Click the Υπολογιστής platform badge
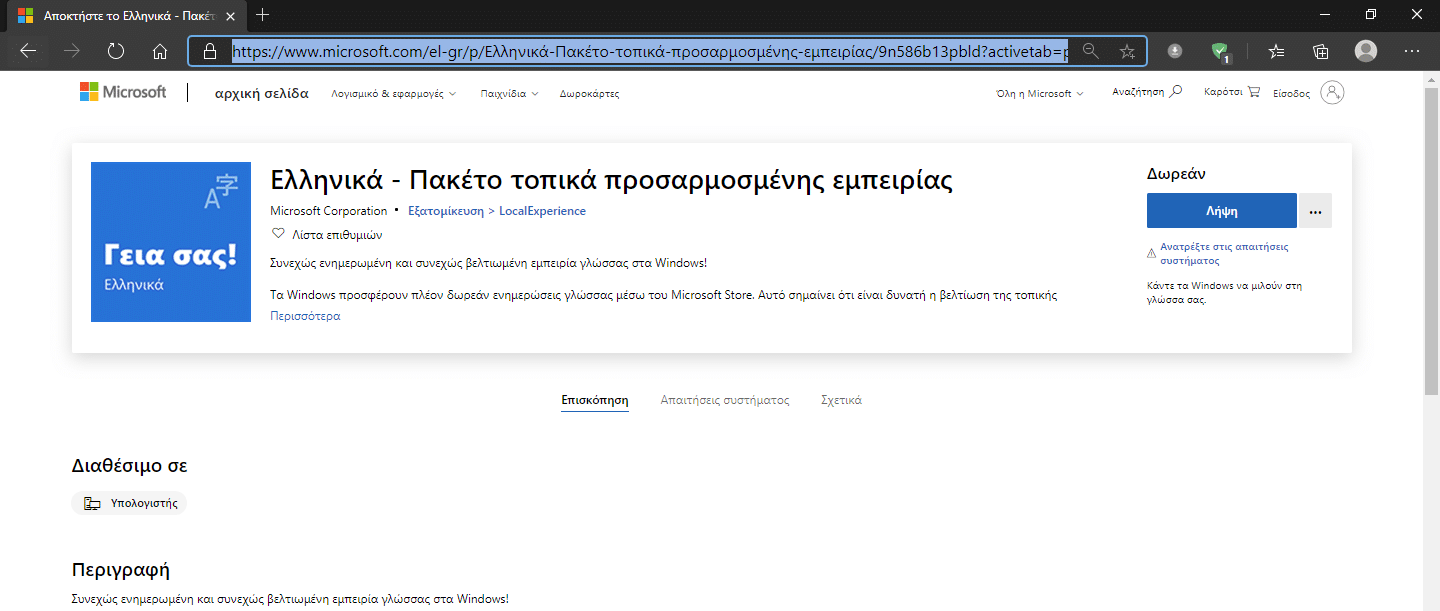The image size is (1440, 611). 129,503
